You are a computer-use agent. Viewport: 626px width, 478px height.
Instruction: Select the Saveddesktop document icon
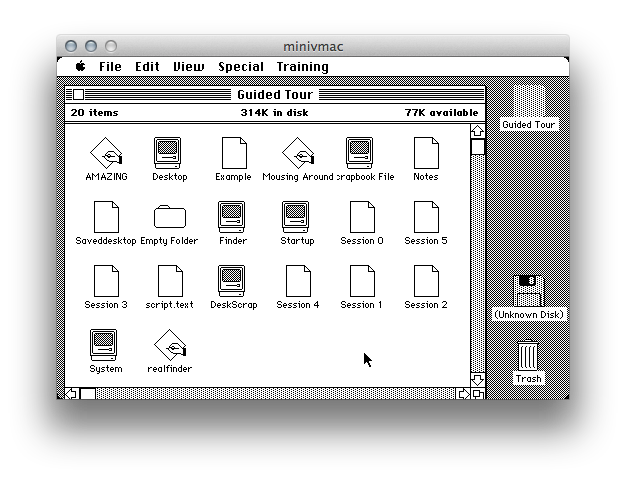coord(106,217)
